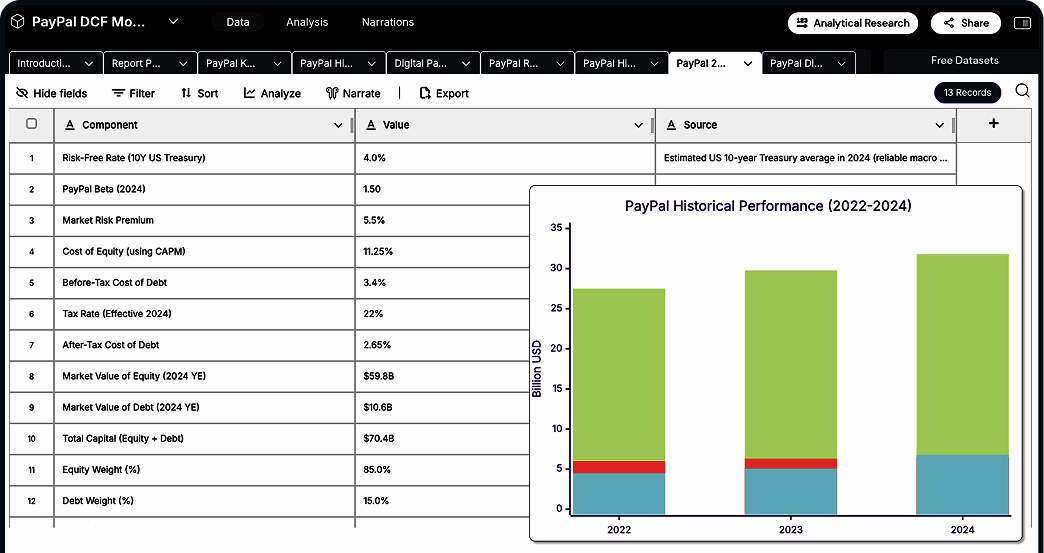Click the Share button

[x=965, y=23]
